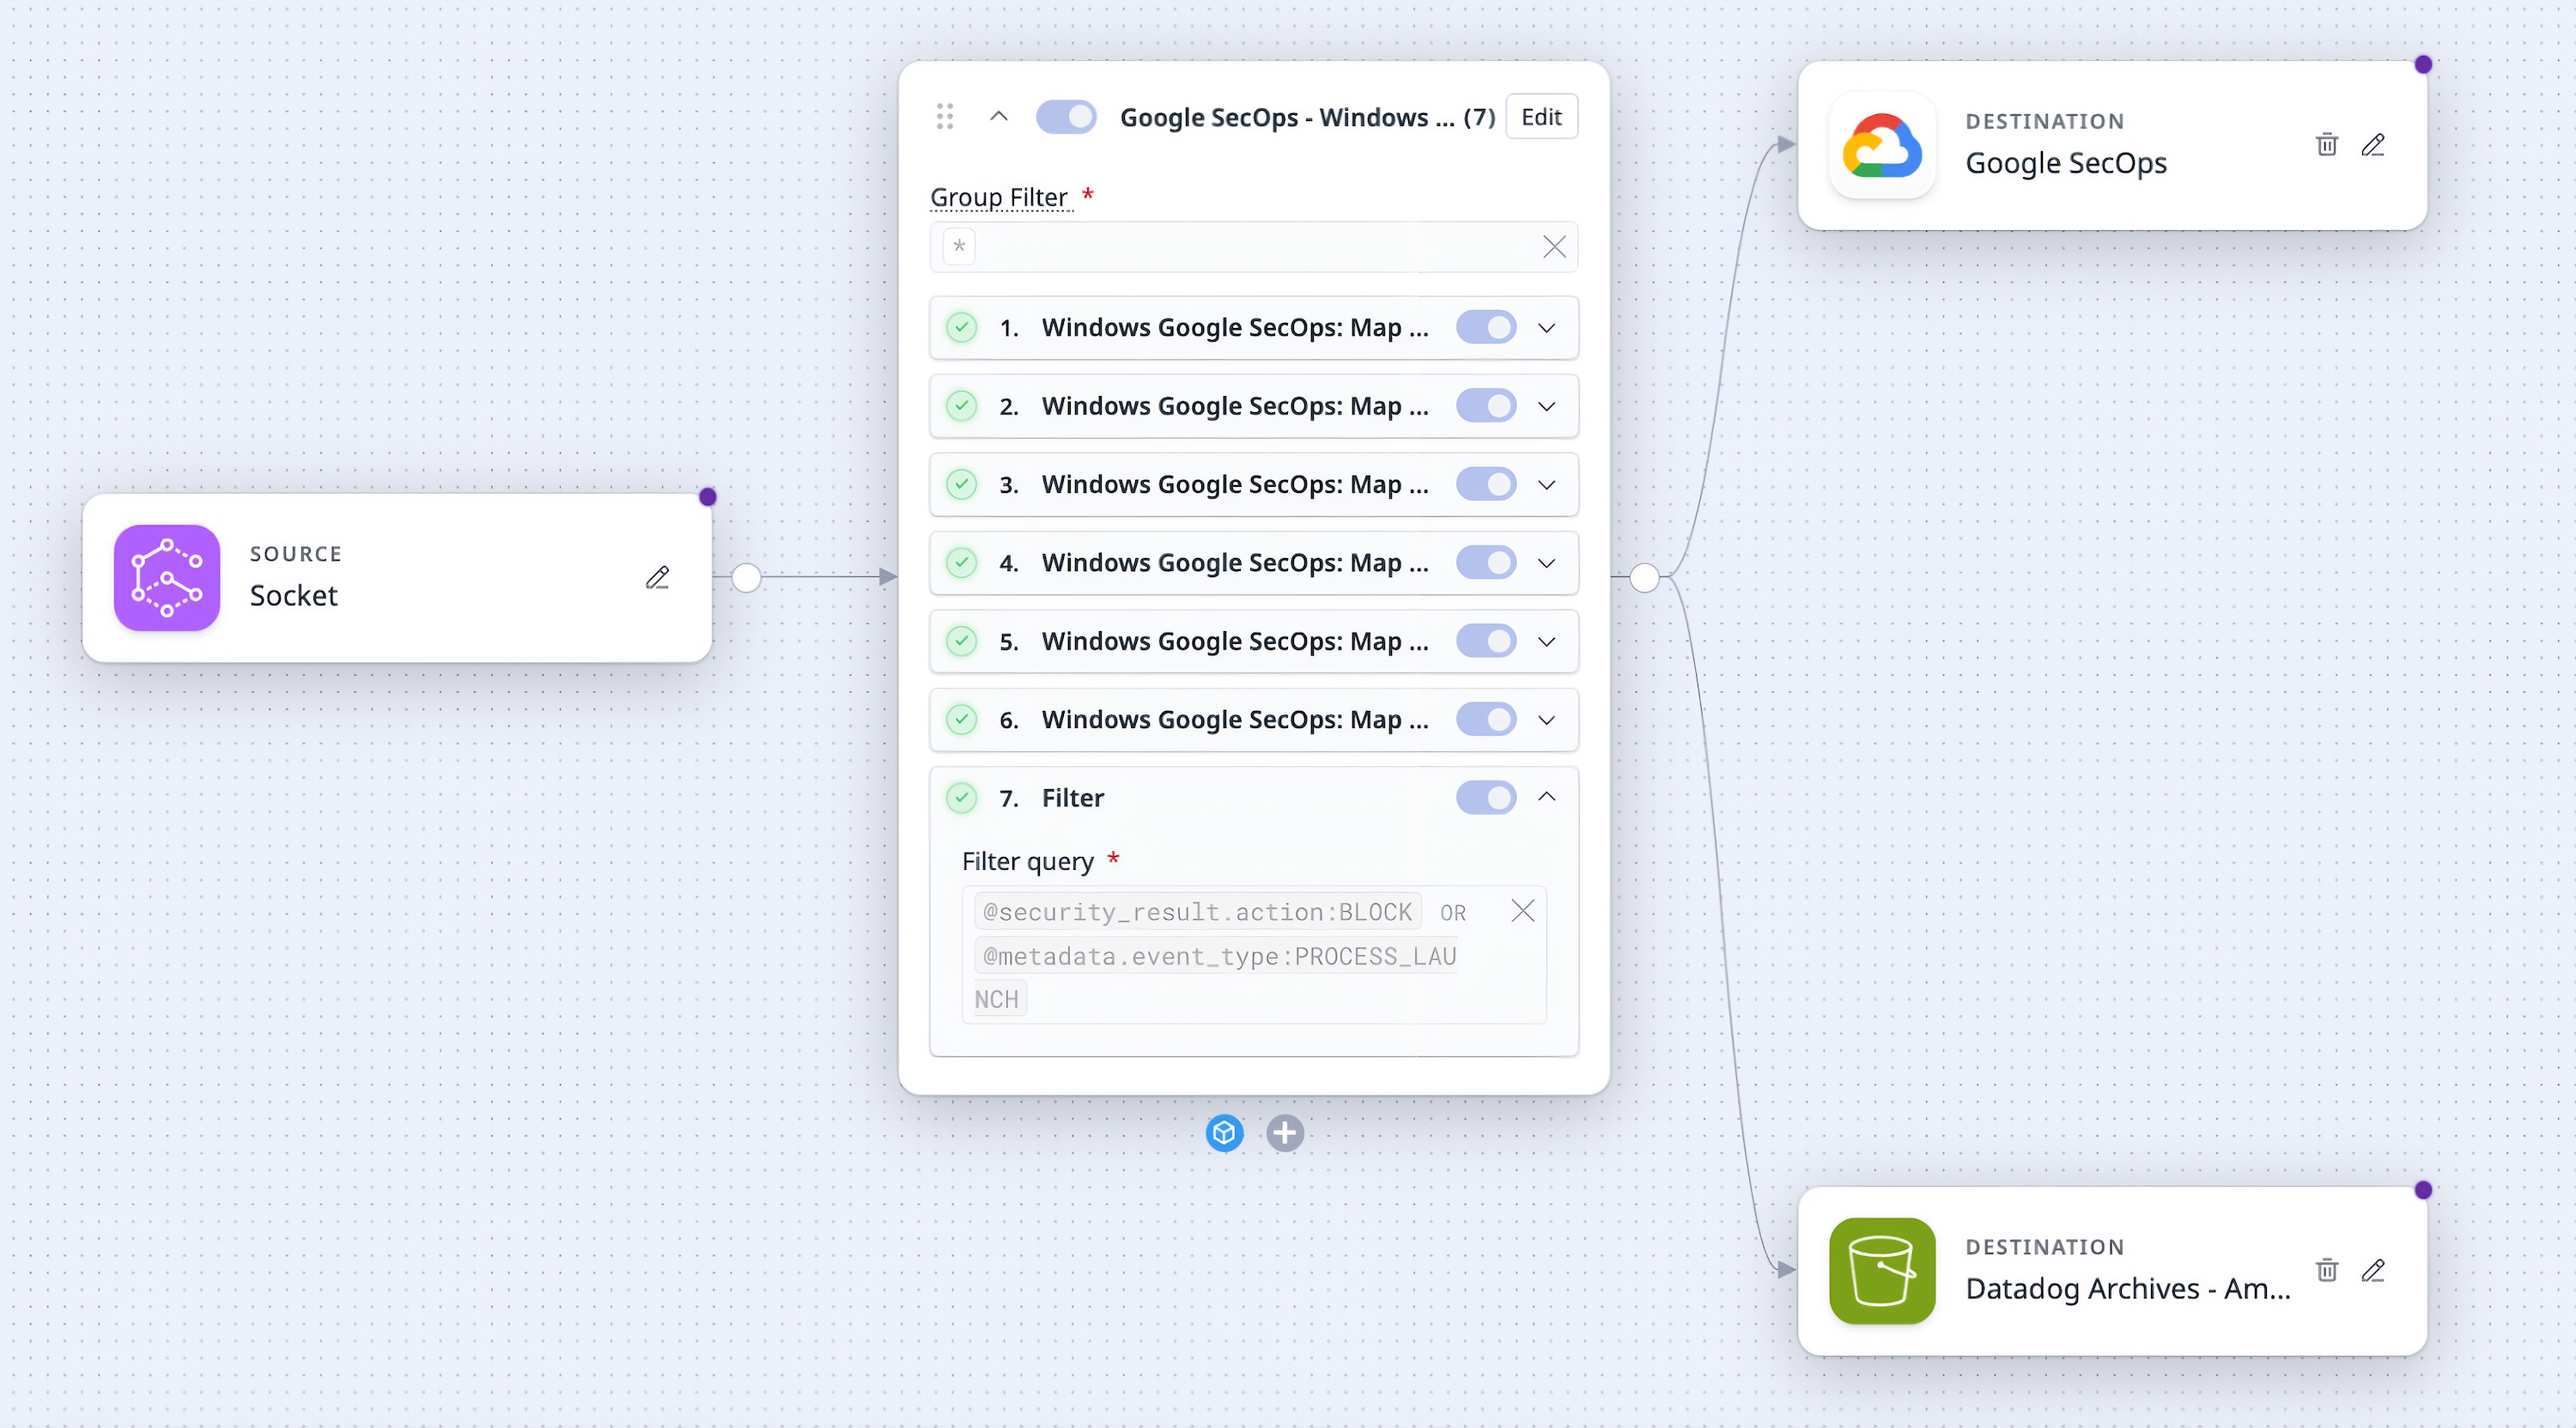Add a processor with the plus icon
The width and height of the screenshot is (2576, 1428).
point(1285,1133)
